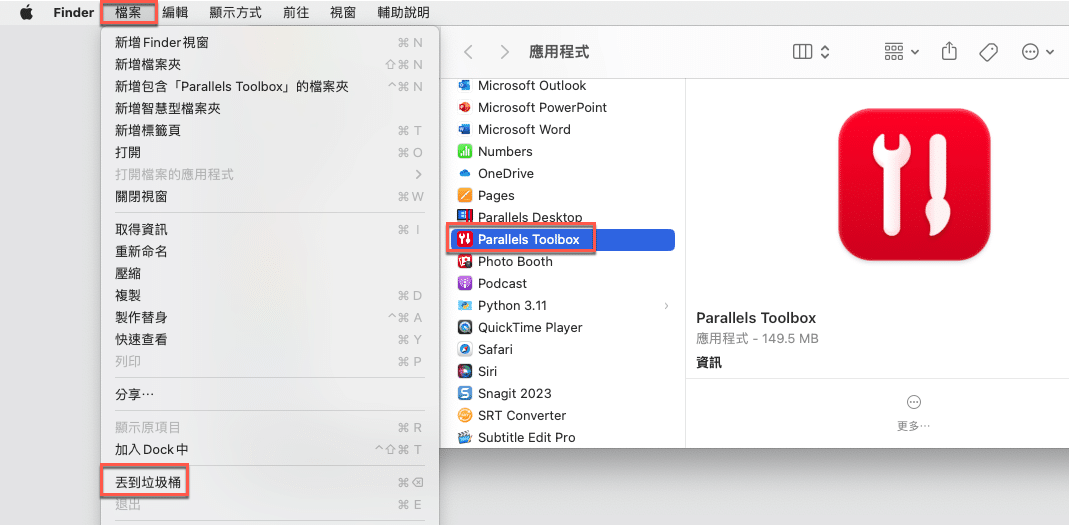Select the SRT Converter app icon
The image size is (1069, 525).
click(465, 415)
